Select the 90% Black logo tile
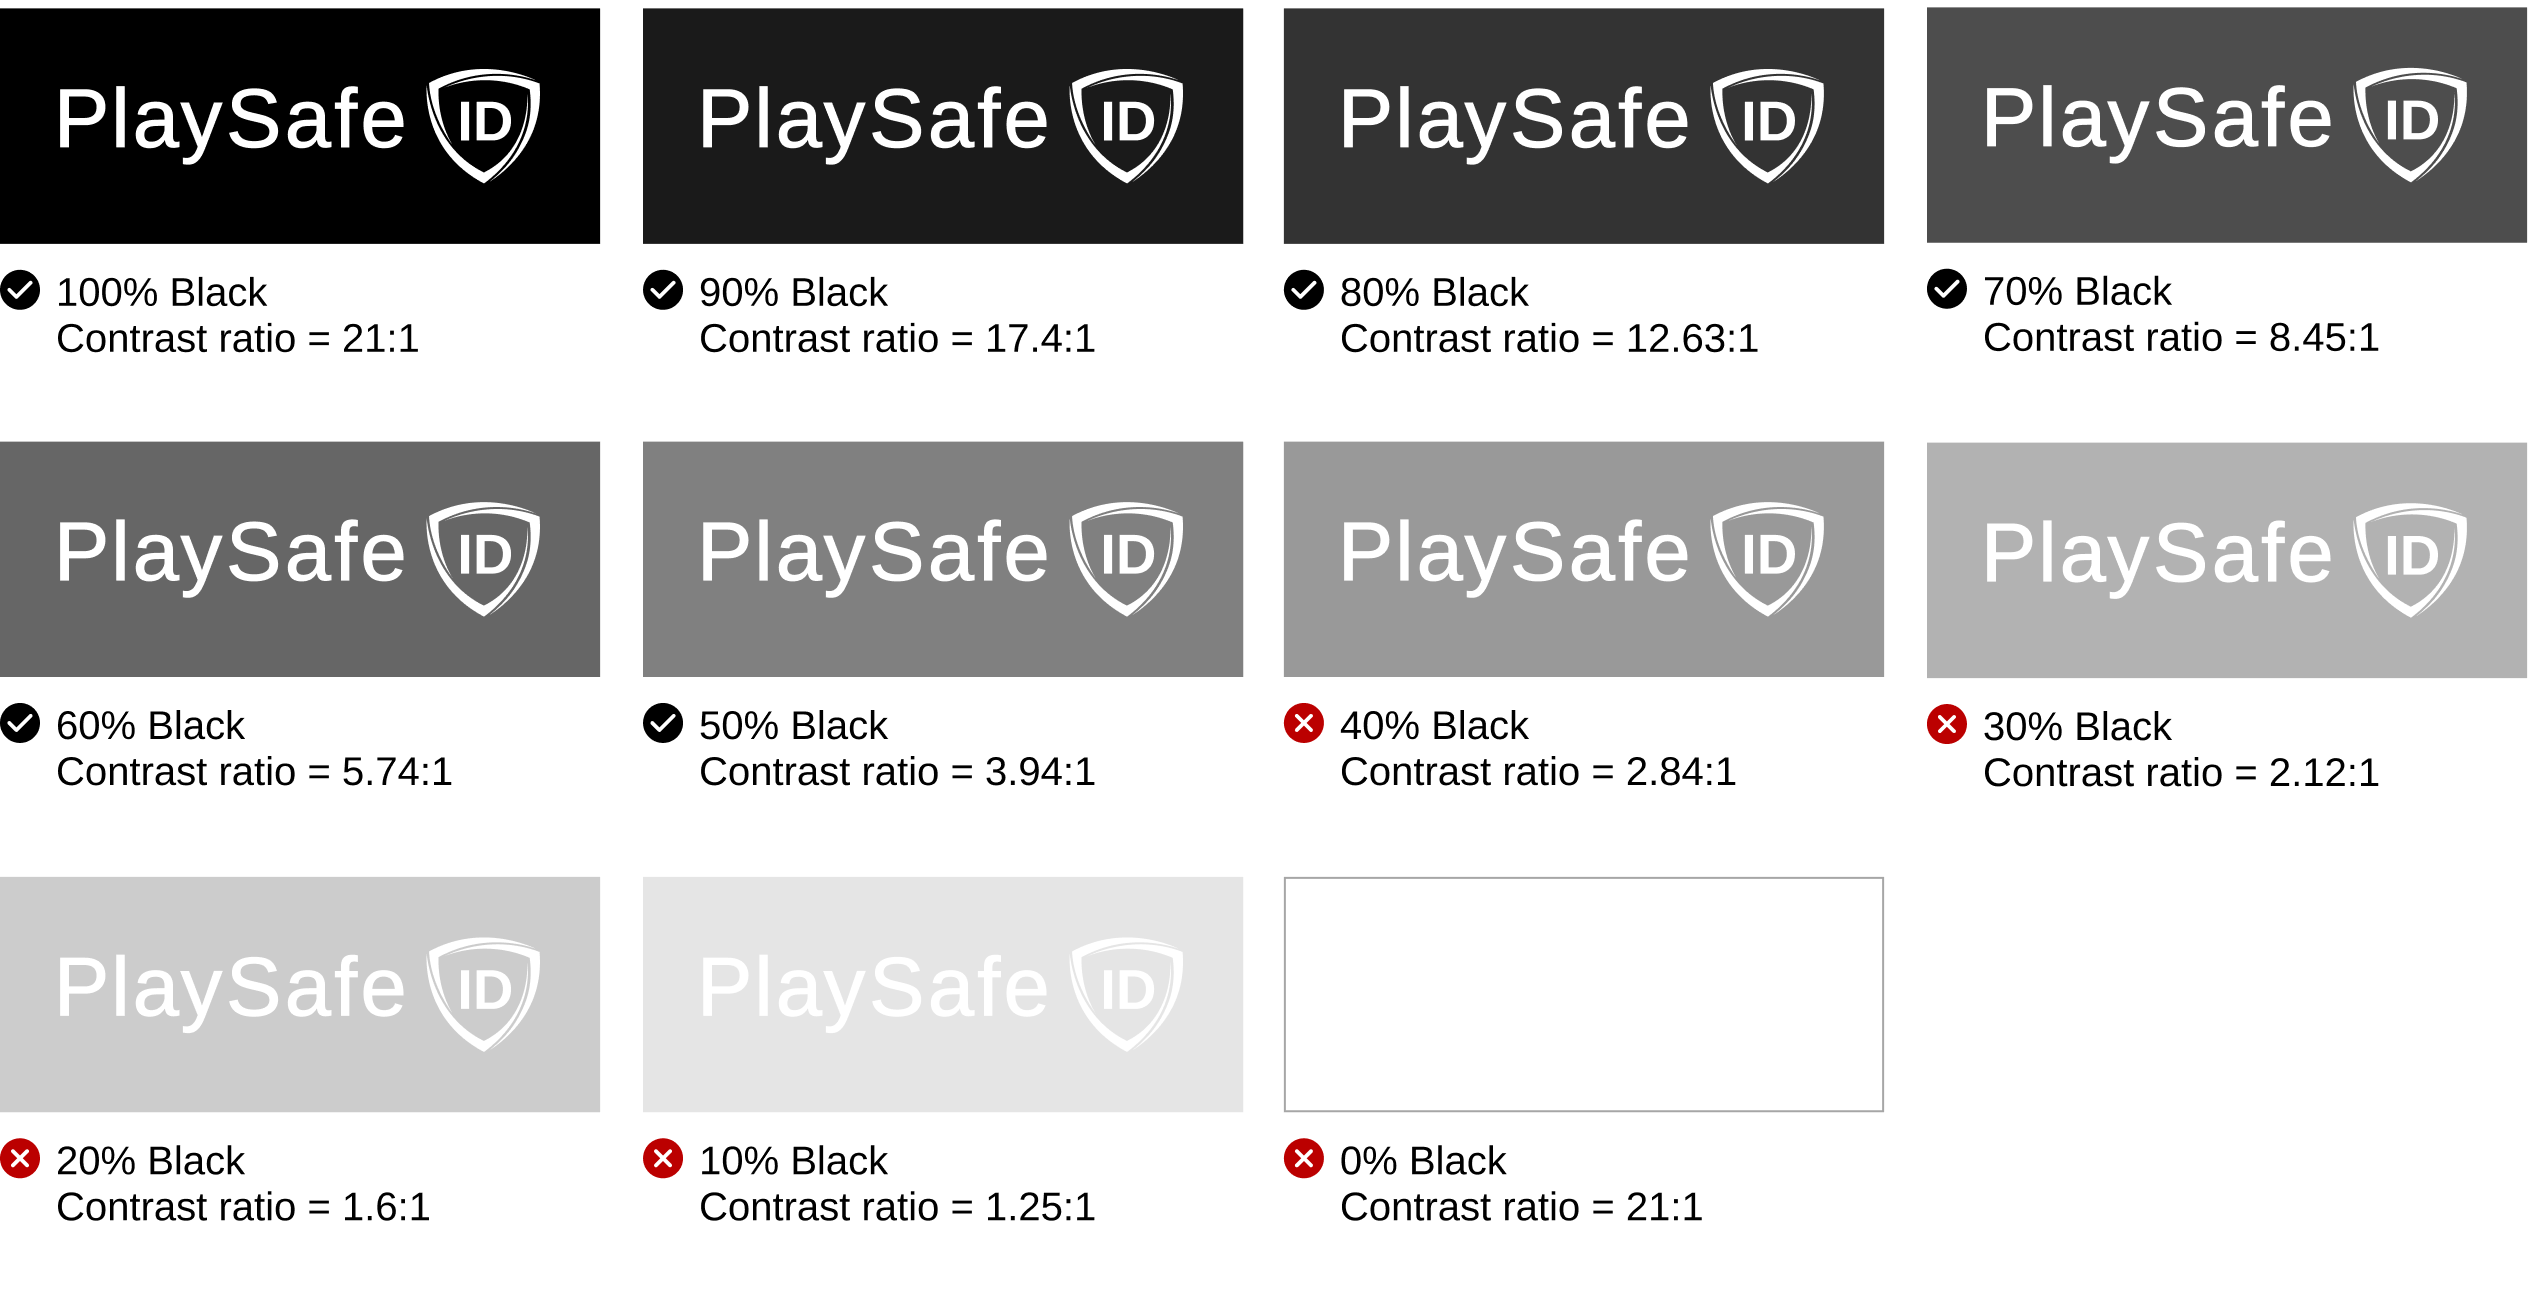Viewport: 2542px width, 1308px height. tap(943, 126)
